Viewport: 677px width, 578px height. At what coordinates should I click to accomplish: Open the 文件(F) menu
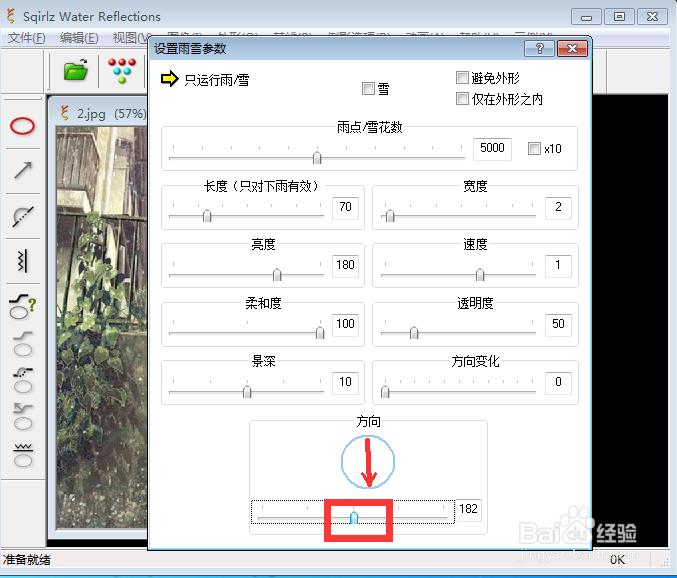(x=26, y=38)
